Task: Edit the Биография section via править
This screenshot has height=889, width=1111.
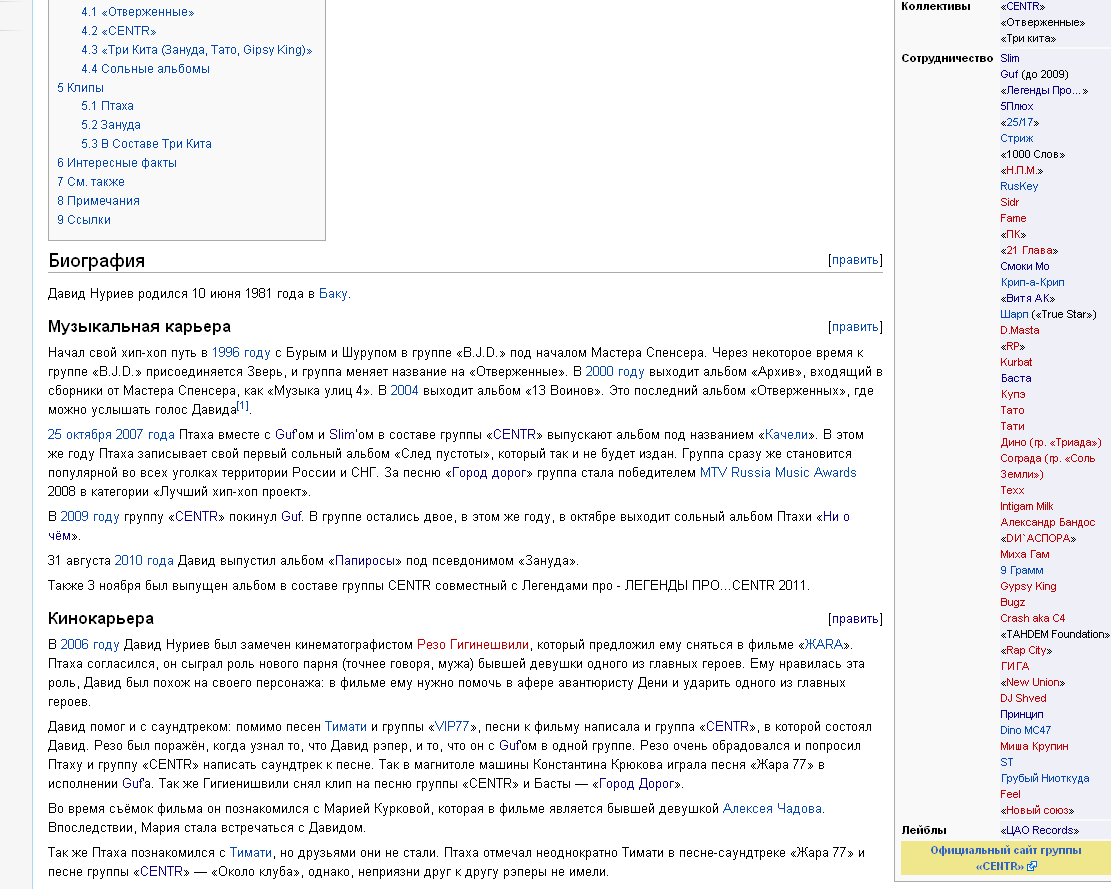Action: 855,260
